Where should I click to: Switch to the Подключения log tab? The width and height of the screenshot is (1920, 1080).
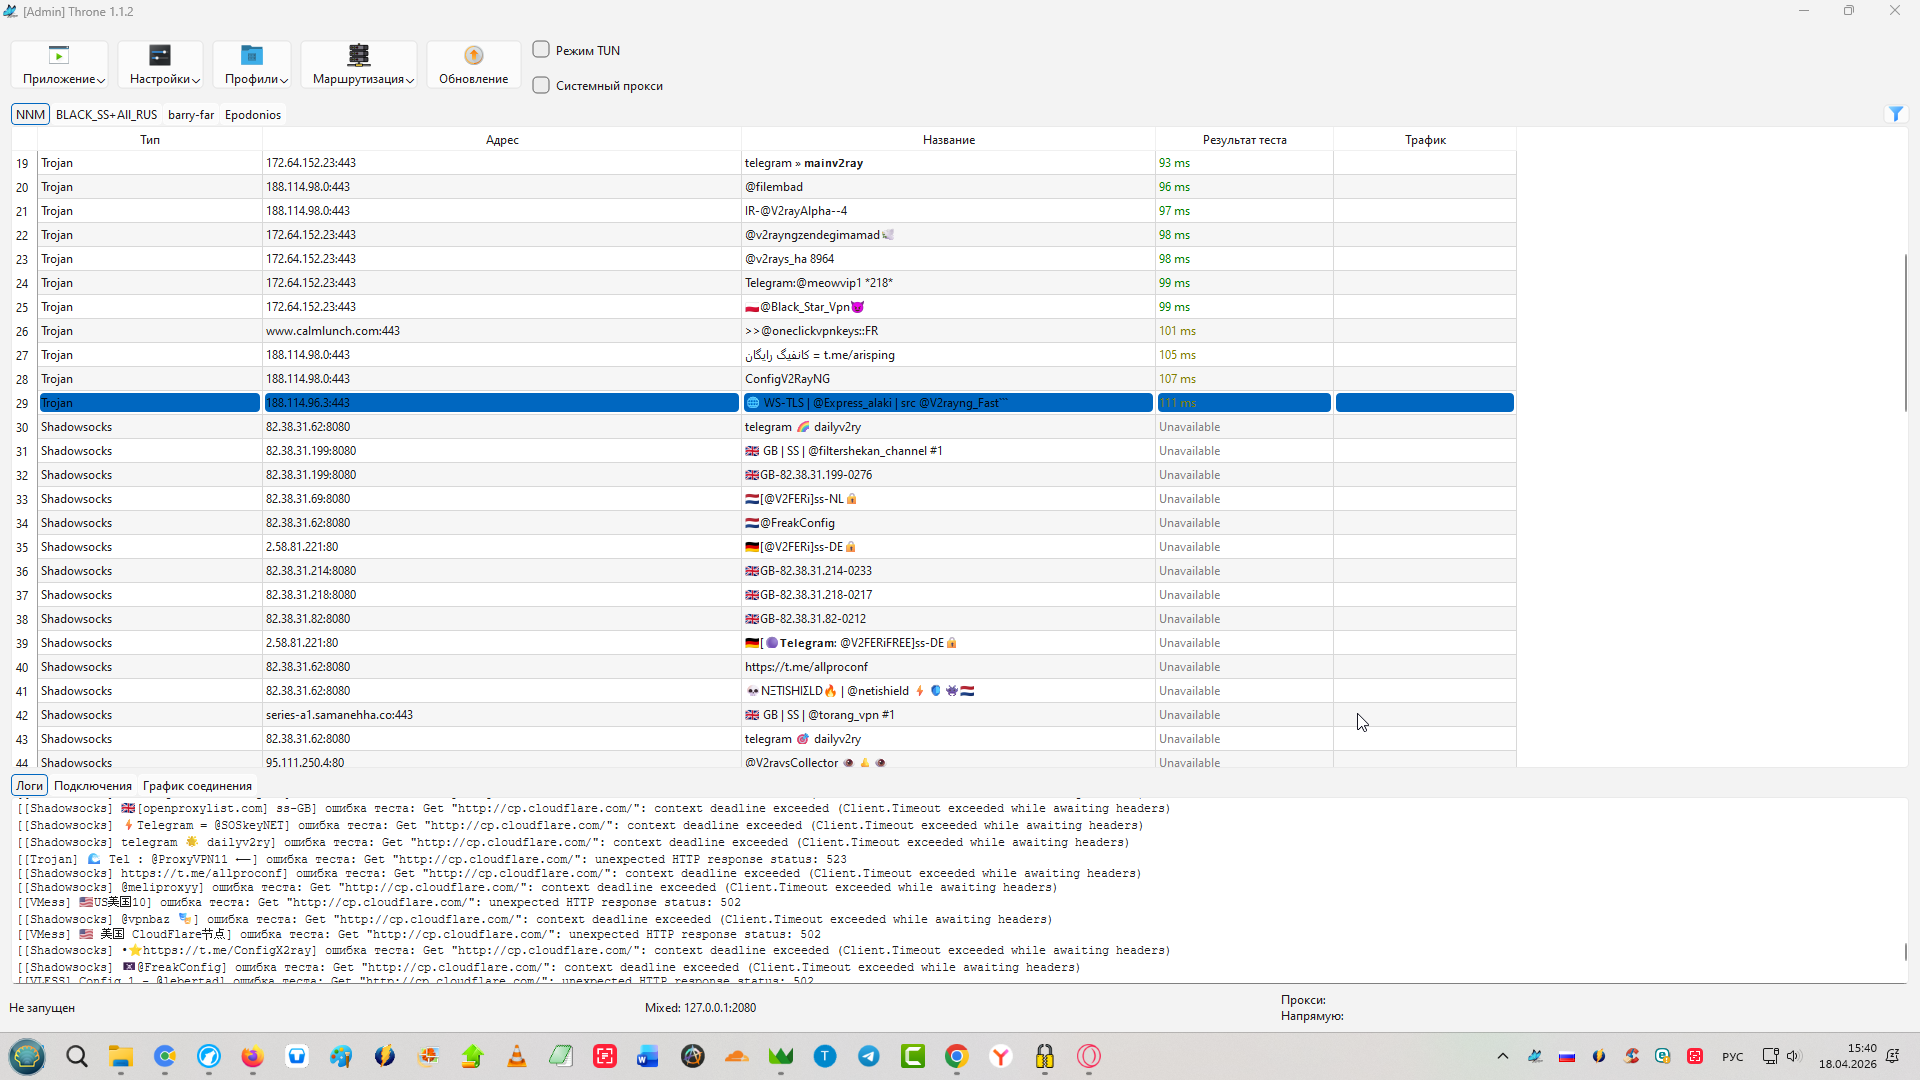pos(93,786)
